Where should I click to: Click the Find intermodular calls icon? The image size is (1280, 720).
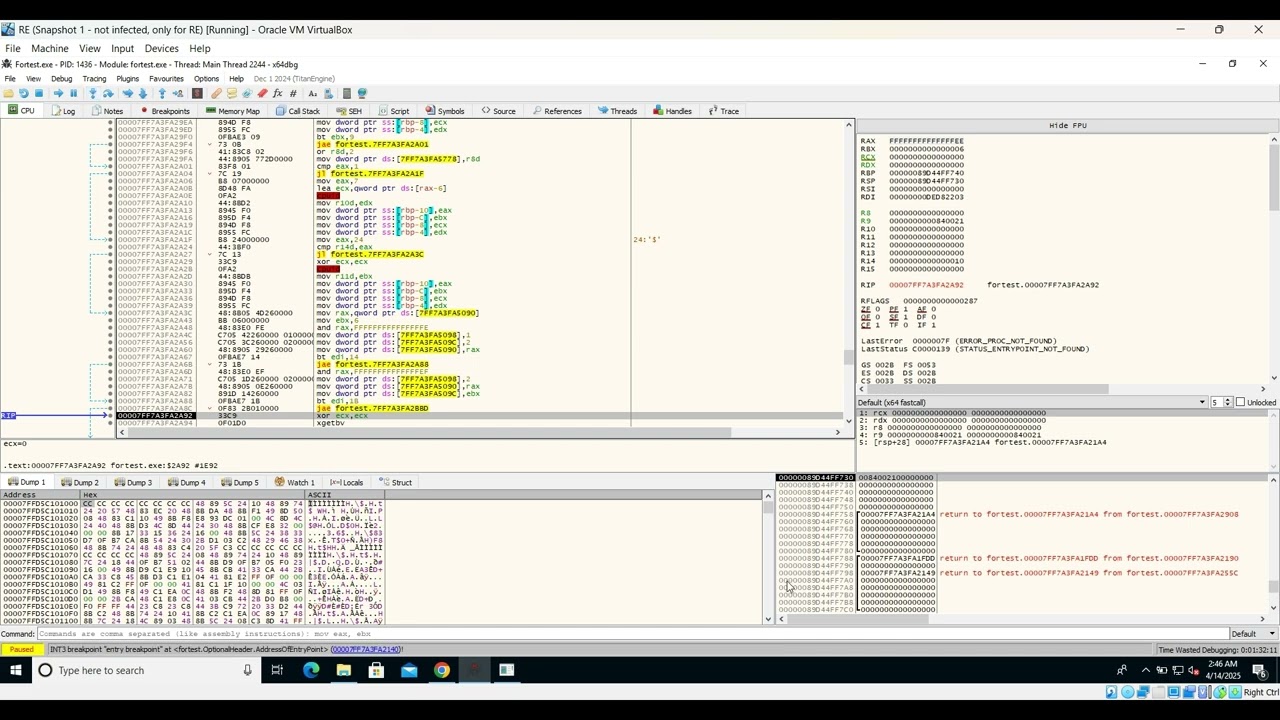pos(329,93)
